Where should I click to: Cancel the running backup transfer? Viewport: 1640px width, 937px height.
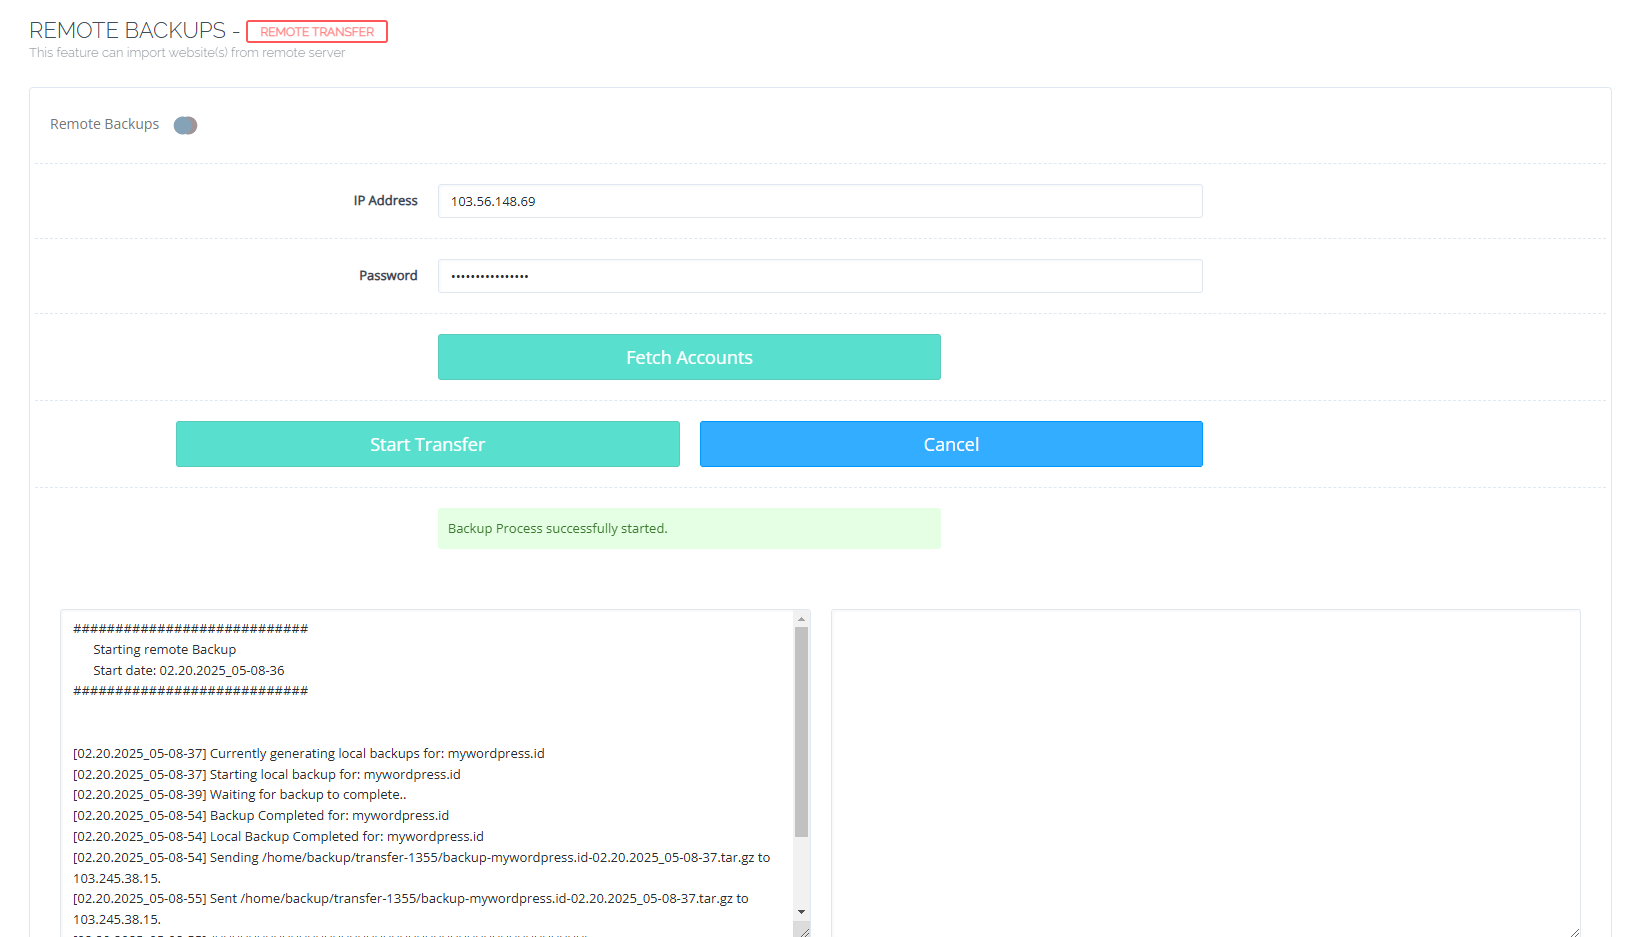(950, 444)
